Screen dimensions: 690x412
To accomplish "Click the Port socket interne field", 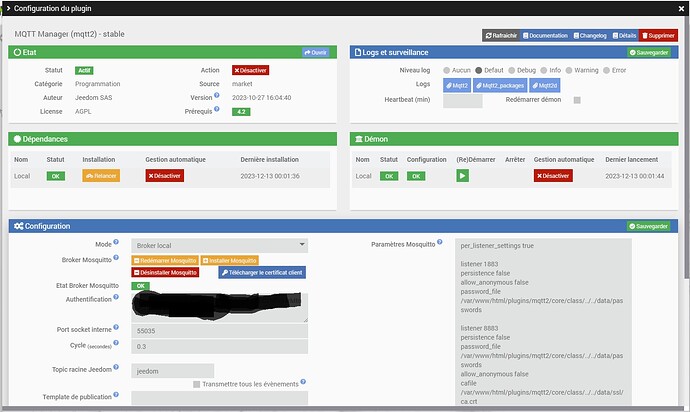I will tap(220, 331).
